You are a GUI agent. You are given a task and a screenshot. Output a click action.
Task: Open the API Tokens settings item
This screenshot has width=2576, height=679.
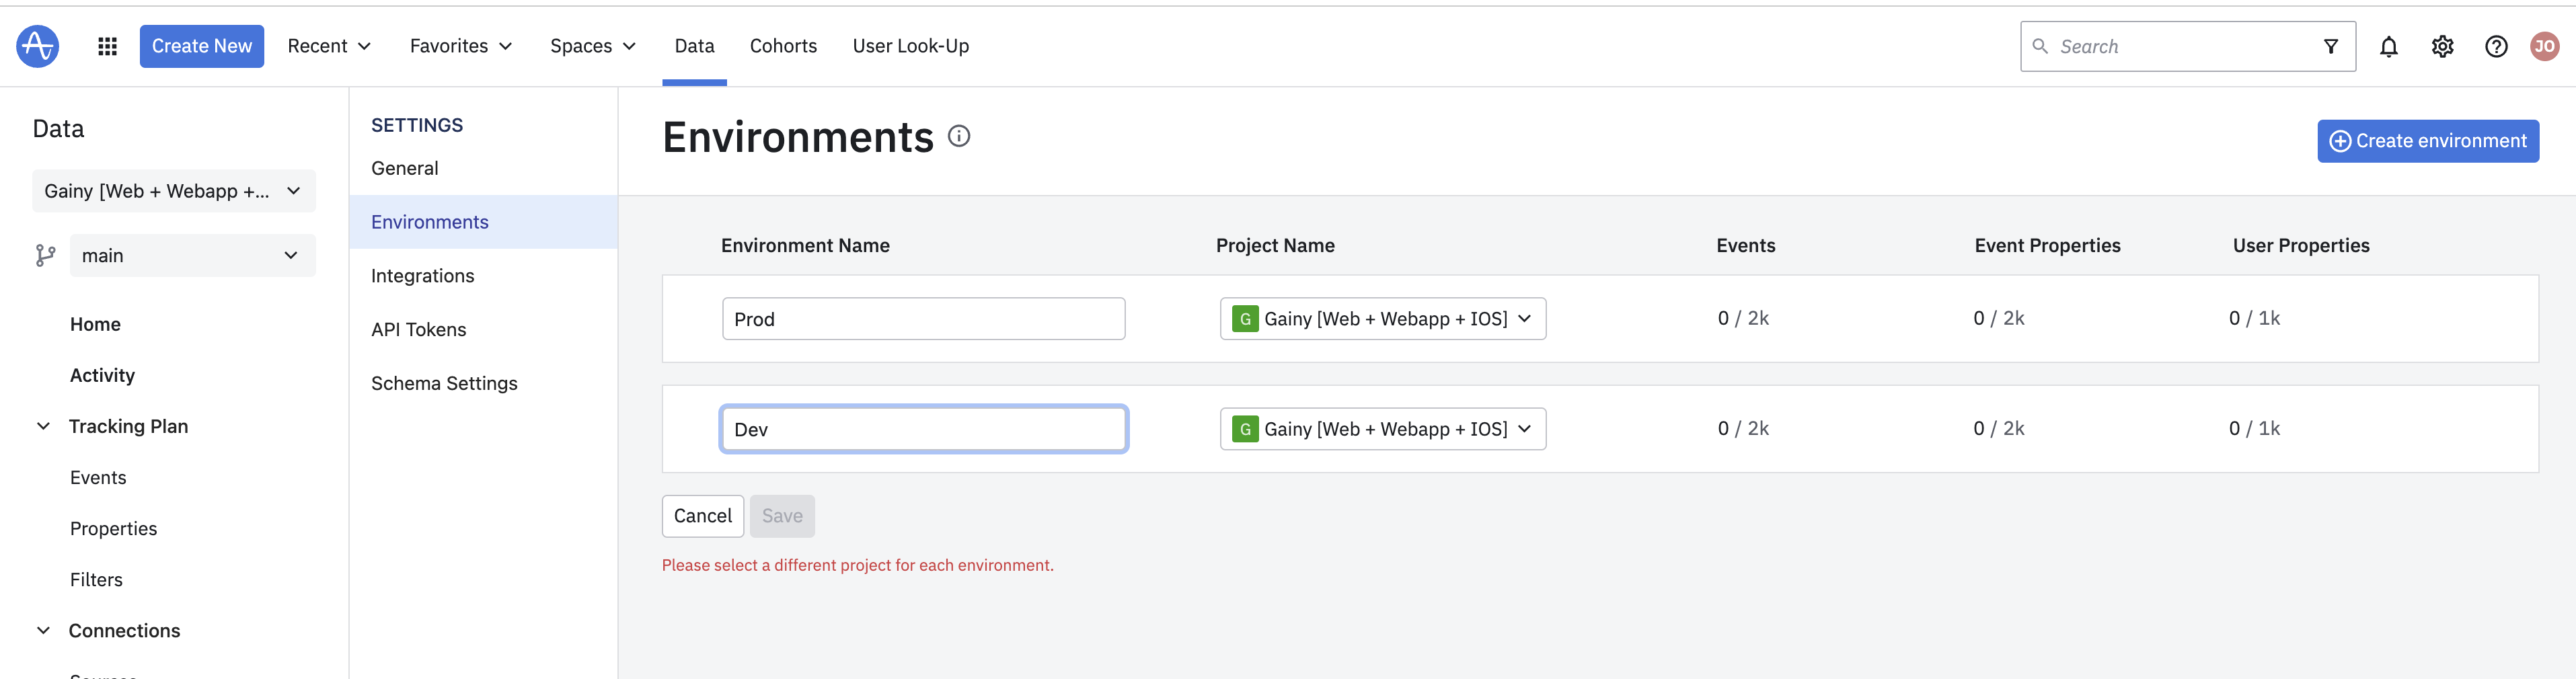(x=418, y=329)
